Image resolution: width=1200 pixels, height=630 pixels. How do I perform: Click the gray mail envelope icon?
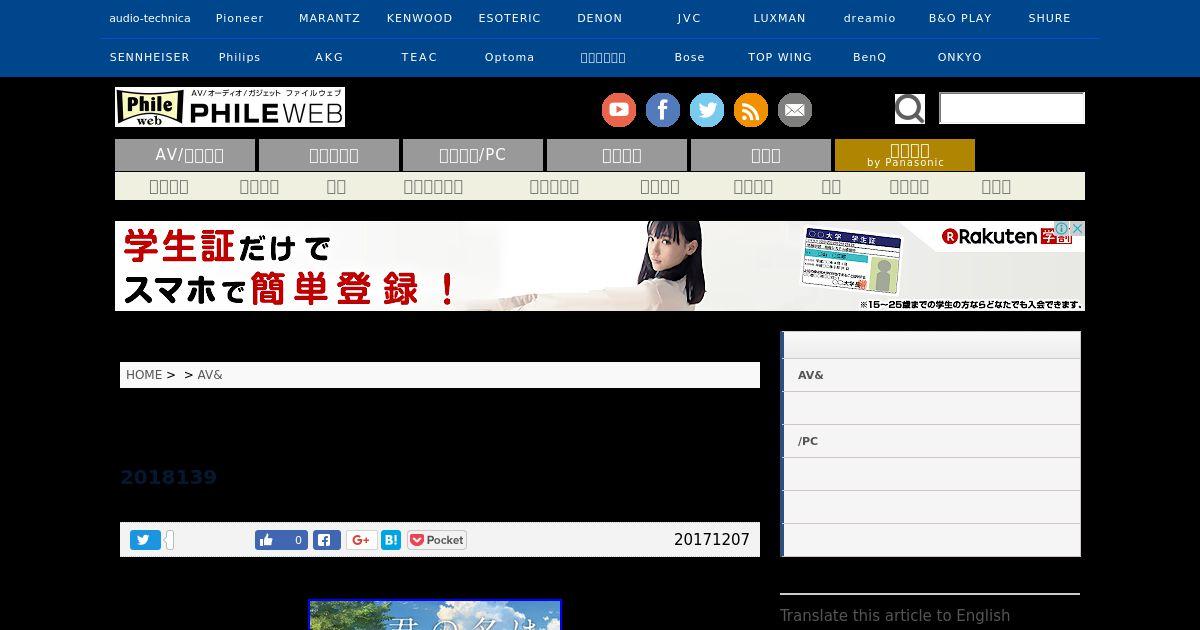[x=795, y=110]
